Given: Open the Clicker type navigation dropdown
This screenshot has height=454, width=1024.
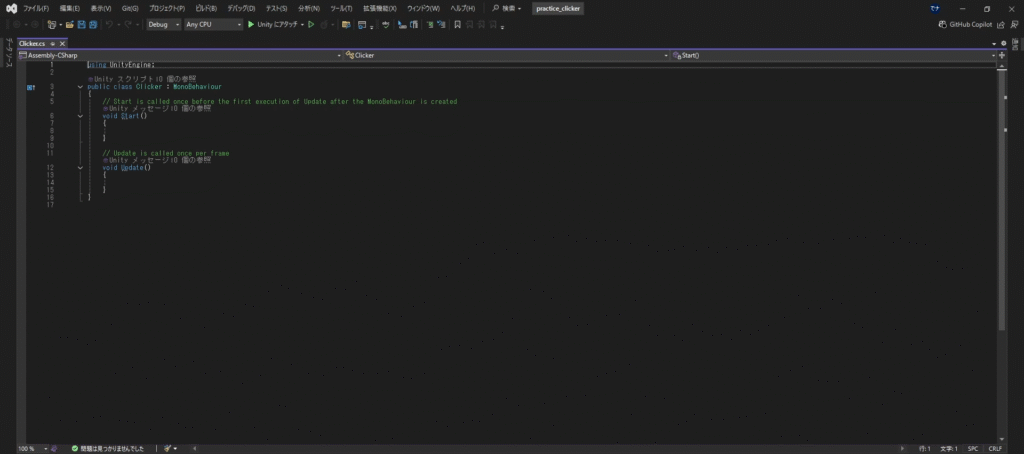Looking at the screenshot, I should click(x=507, y=56).
